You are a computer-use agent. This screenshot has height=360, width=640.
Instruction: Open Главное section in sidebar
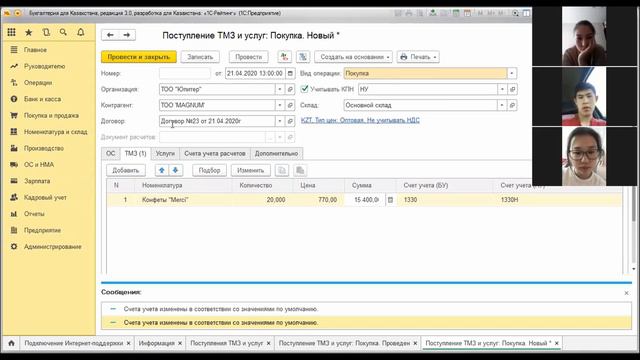coord(35,50)
